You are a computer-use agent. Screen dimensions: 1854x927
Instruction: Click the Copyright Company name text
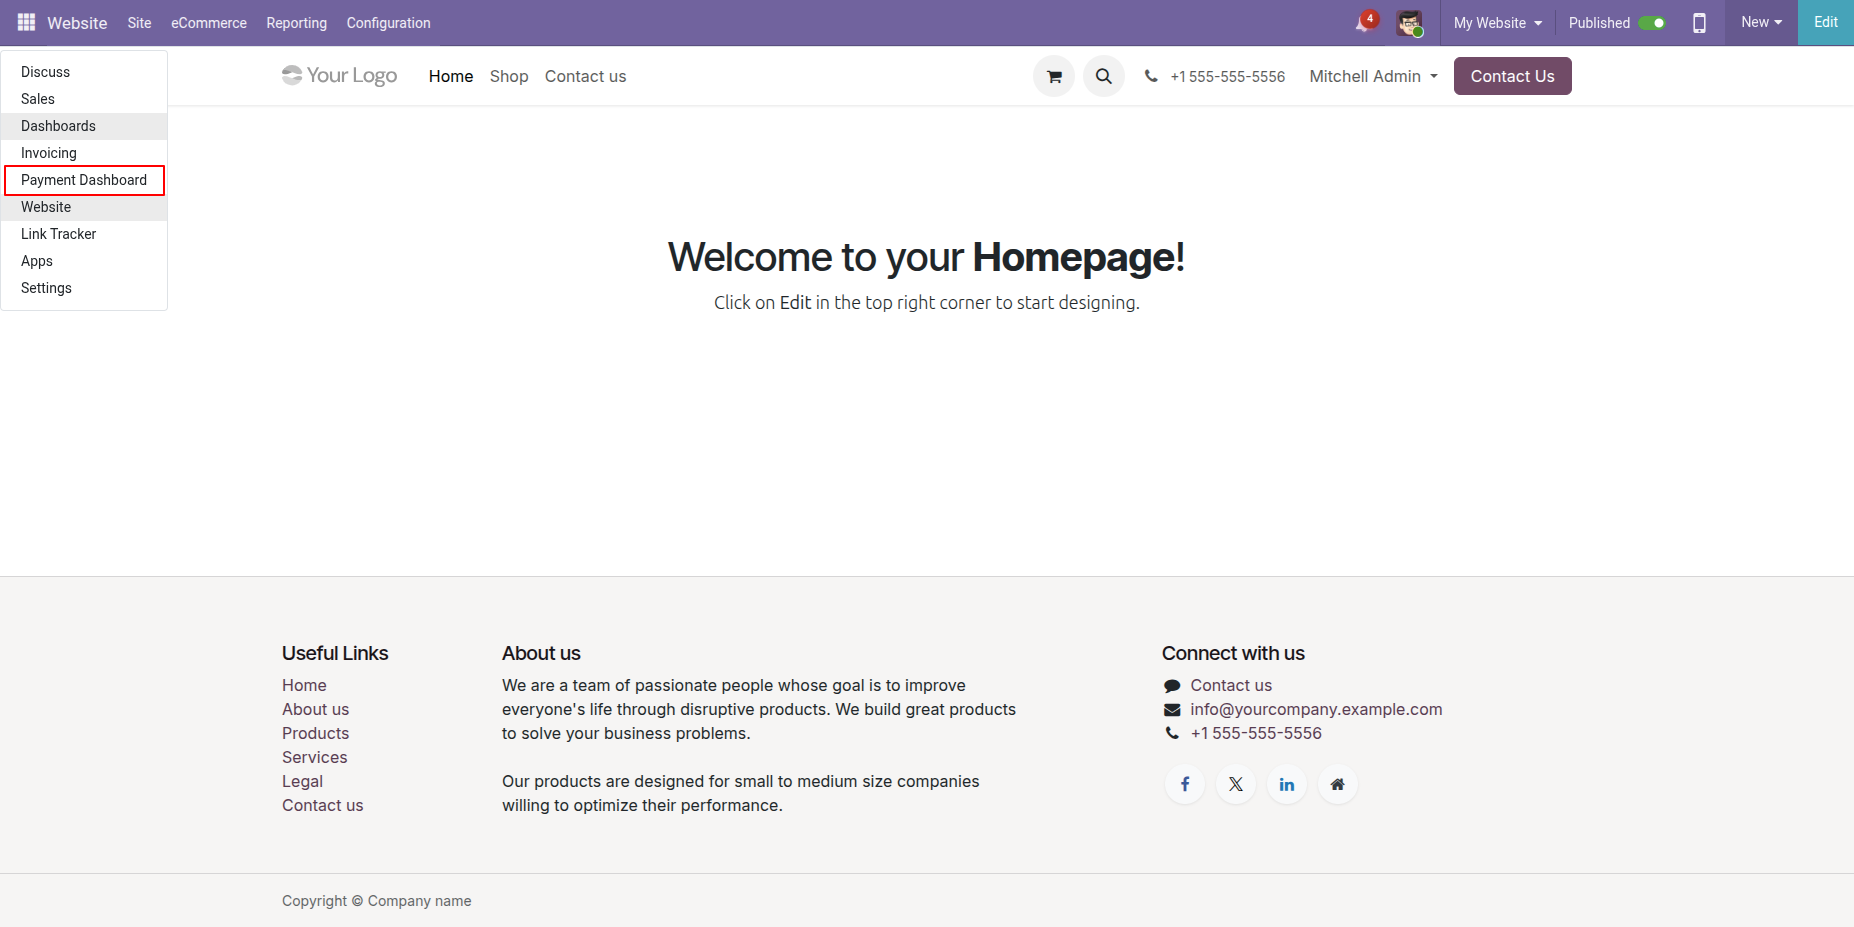coord(376,901)
